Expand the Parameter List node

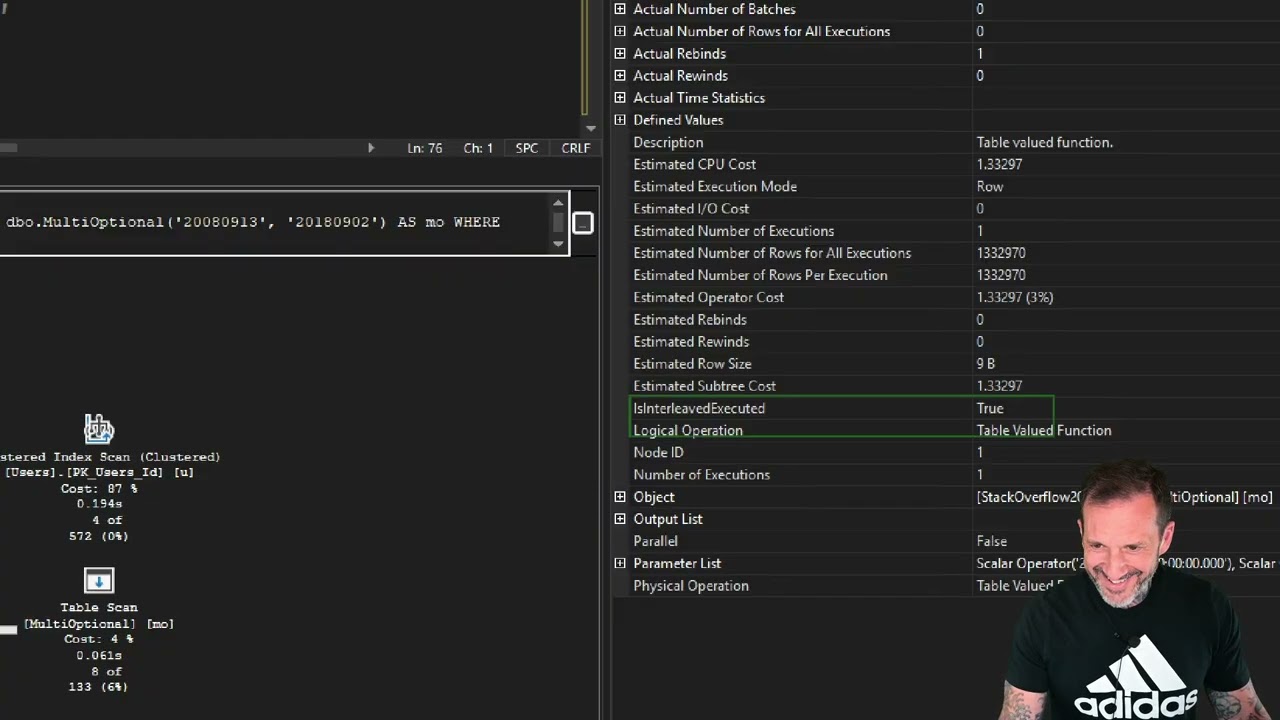620,563
